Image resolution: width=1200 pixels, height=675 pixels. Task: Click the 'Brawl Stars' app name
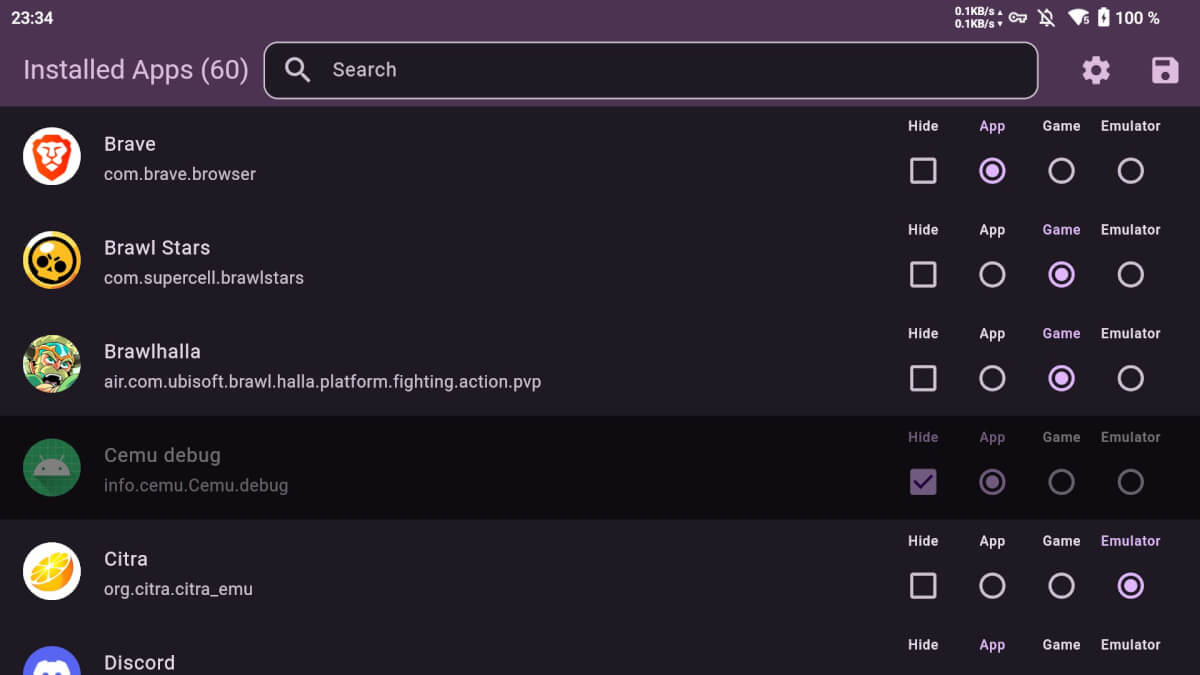pyautogui.click(x=157, y=248)
